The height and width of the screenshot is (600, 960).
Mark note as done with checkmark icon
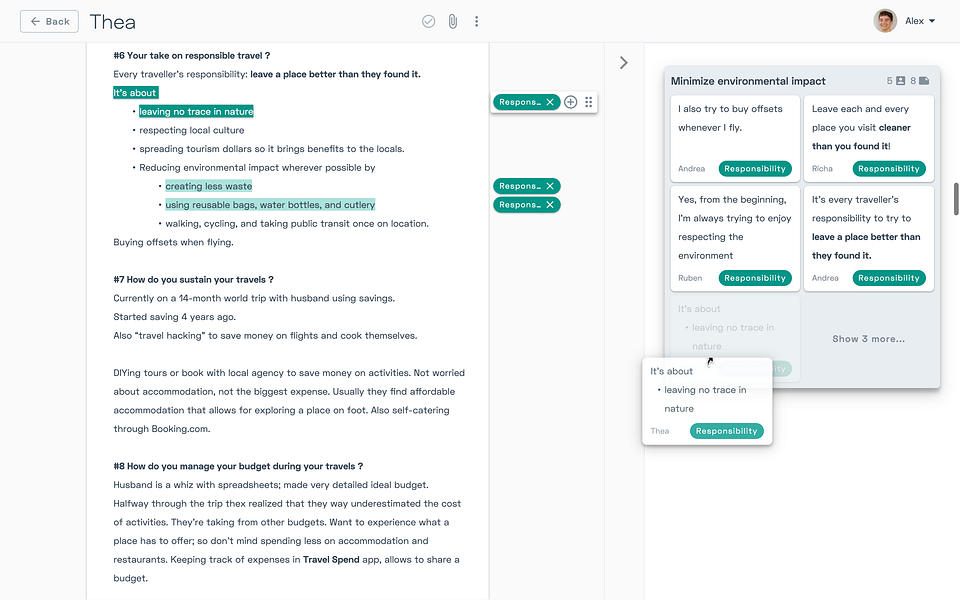click(429, 21)
